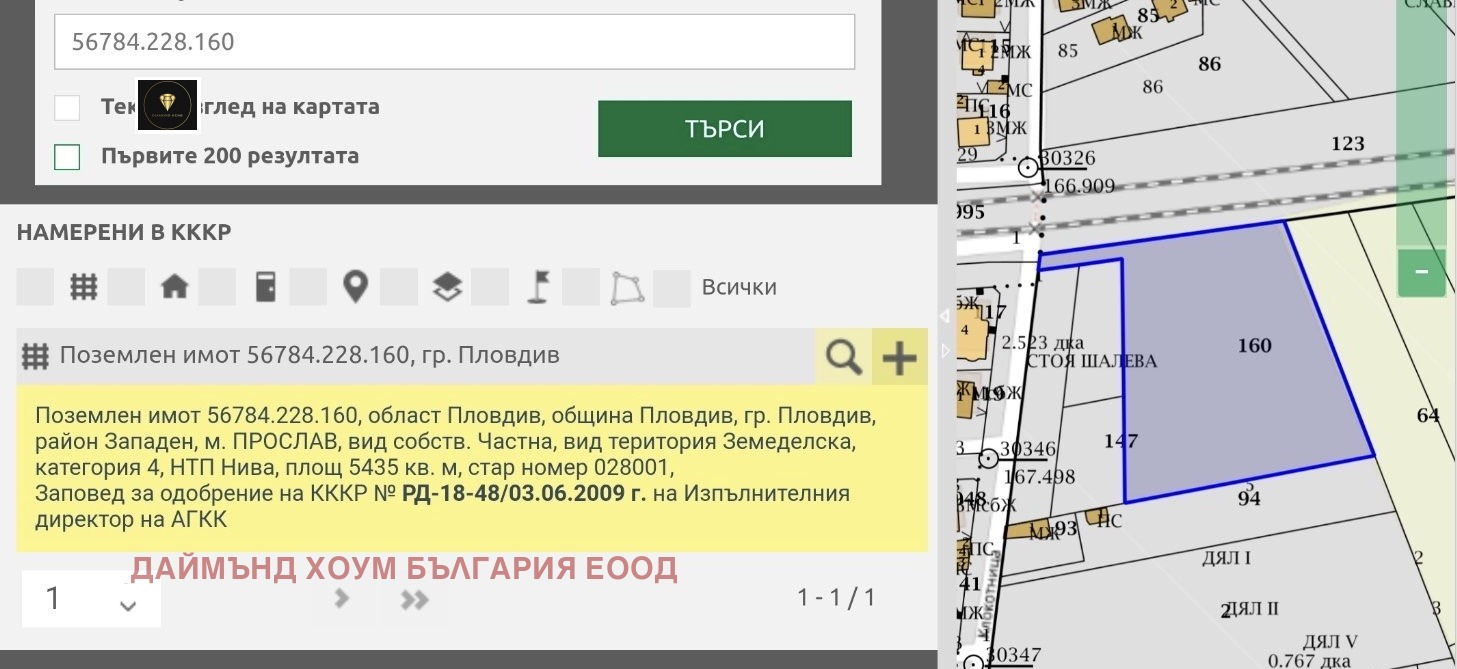Select the polygon boundary filter icon
1457x669 pixels.
coord(626,286)
